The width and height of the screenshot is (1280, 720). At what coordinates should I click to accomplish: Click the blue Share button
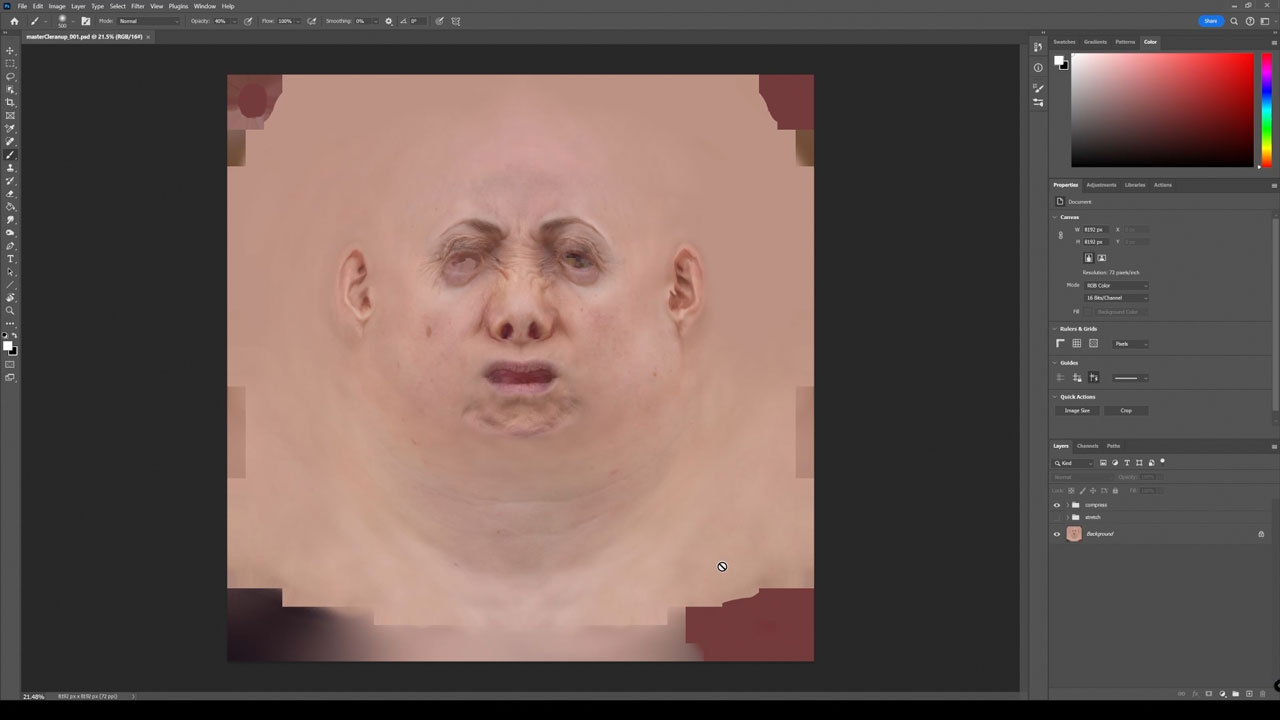(x=1210, y=21)
